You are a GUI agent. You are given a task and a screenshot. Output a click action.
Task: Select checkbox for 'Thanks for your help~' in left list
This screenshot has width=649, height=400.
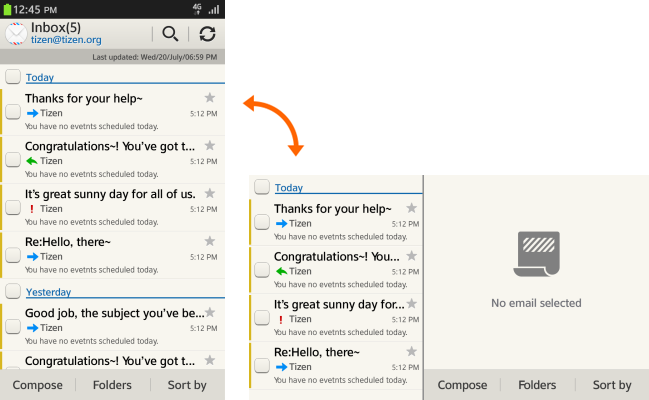click(x=13, y=112)
